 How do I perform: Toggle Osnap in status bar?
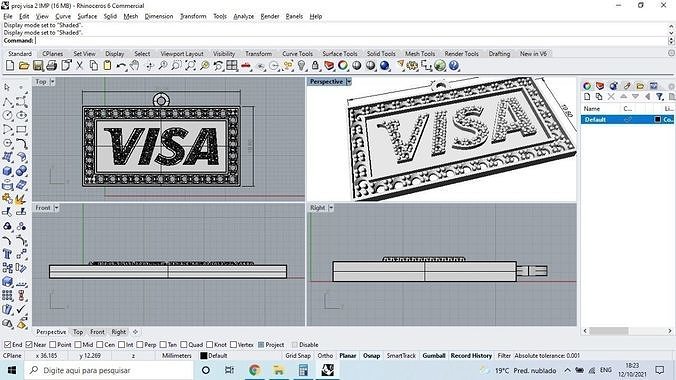[371, 356]
